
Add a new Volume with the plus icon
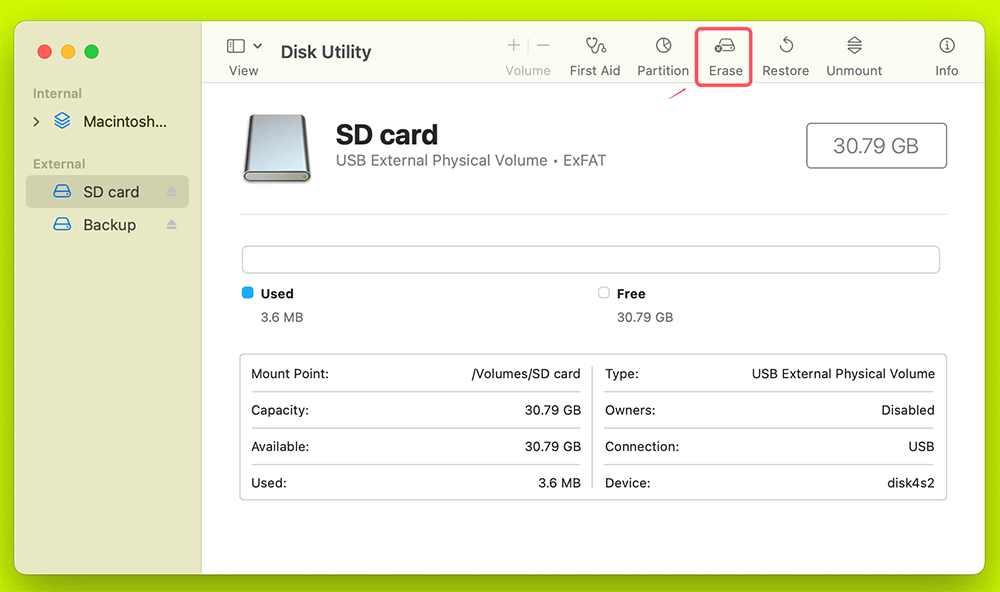(x=512, y=45)
